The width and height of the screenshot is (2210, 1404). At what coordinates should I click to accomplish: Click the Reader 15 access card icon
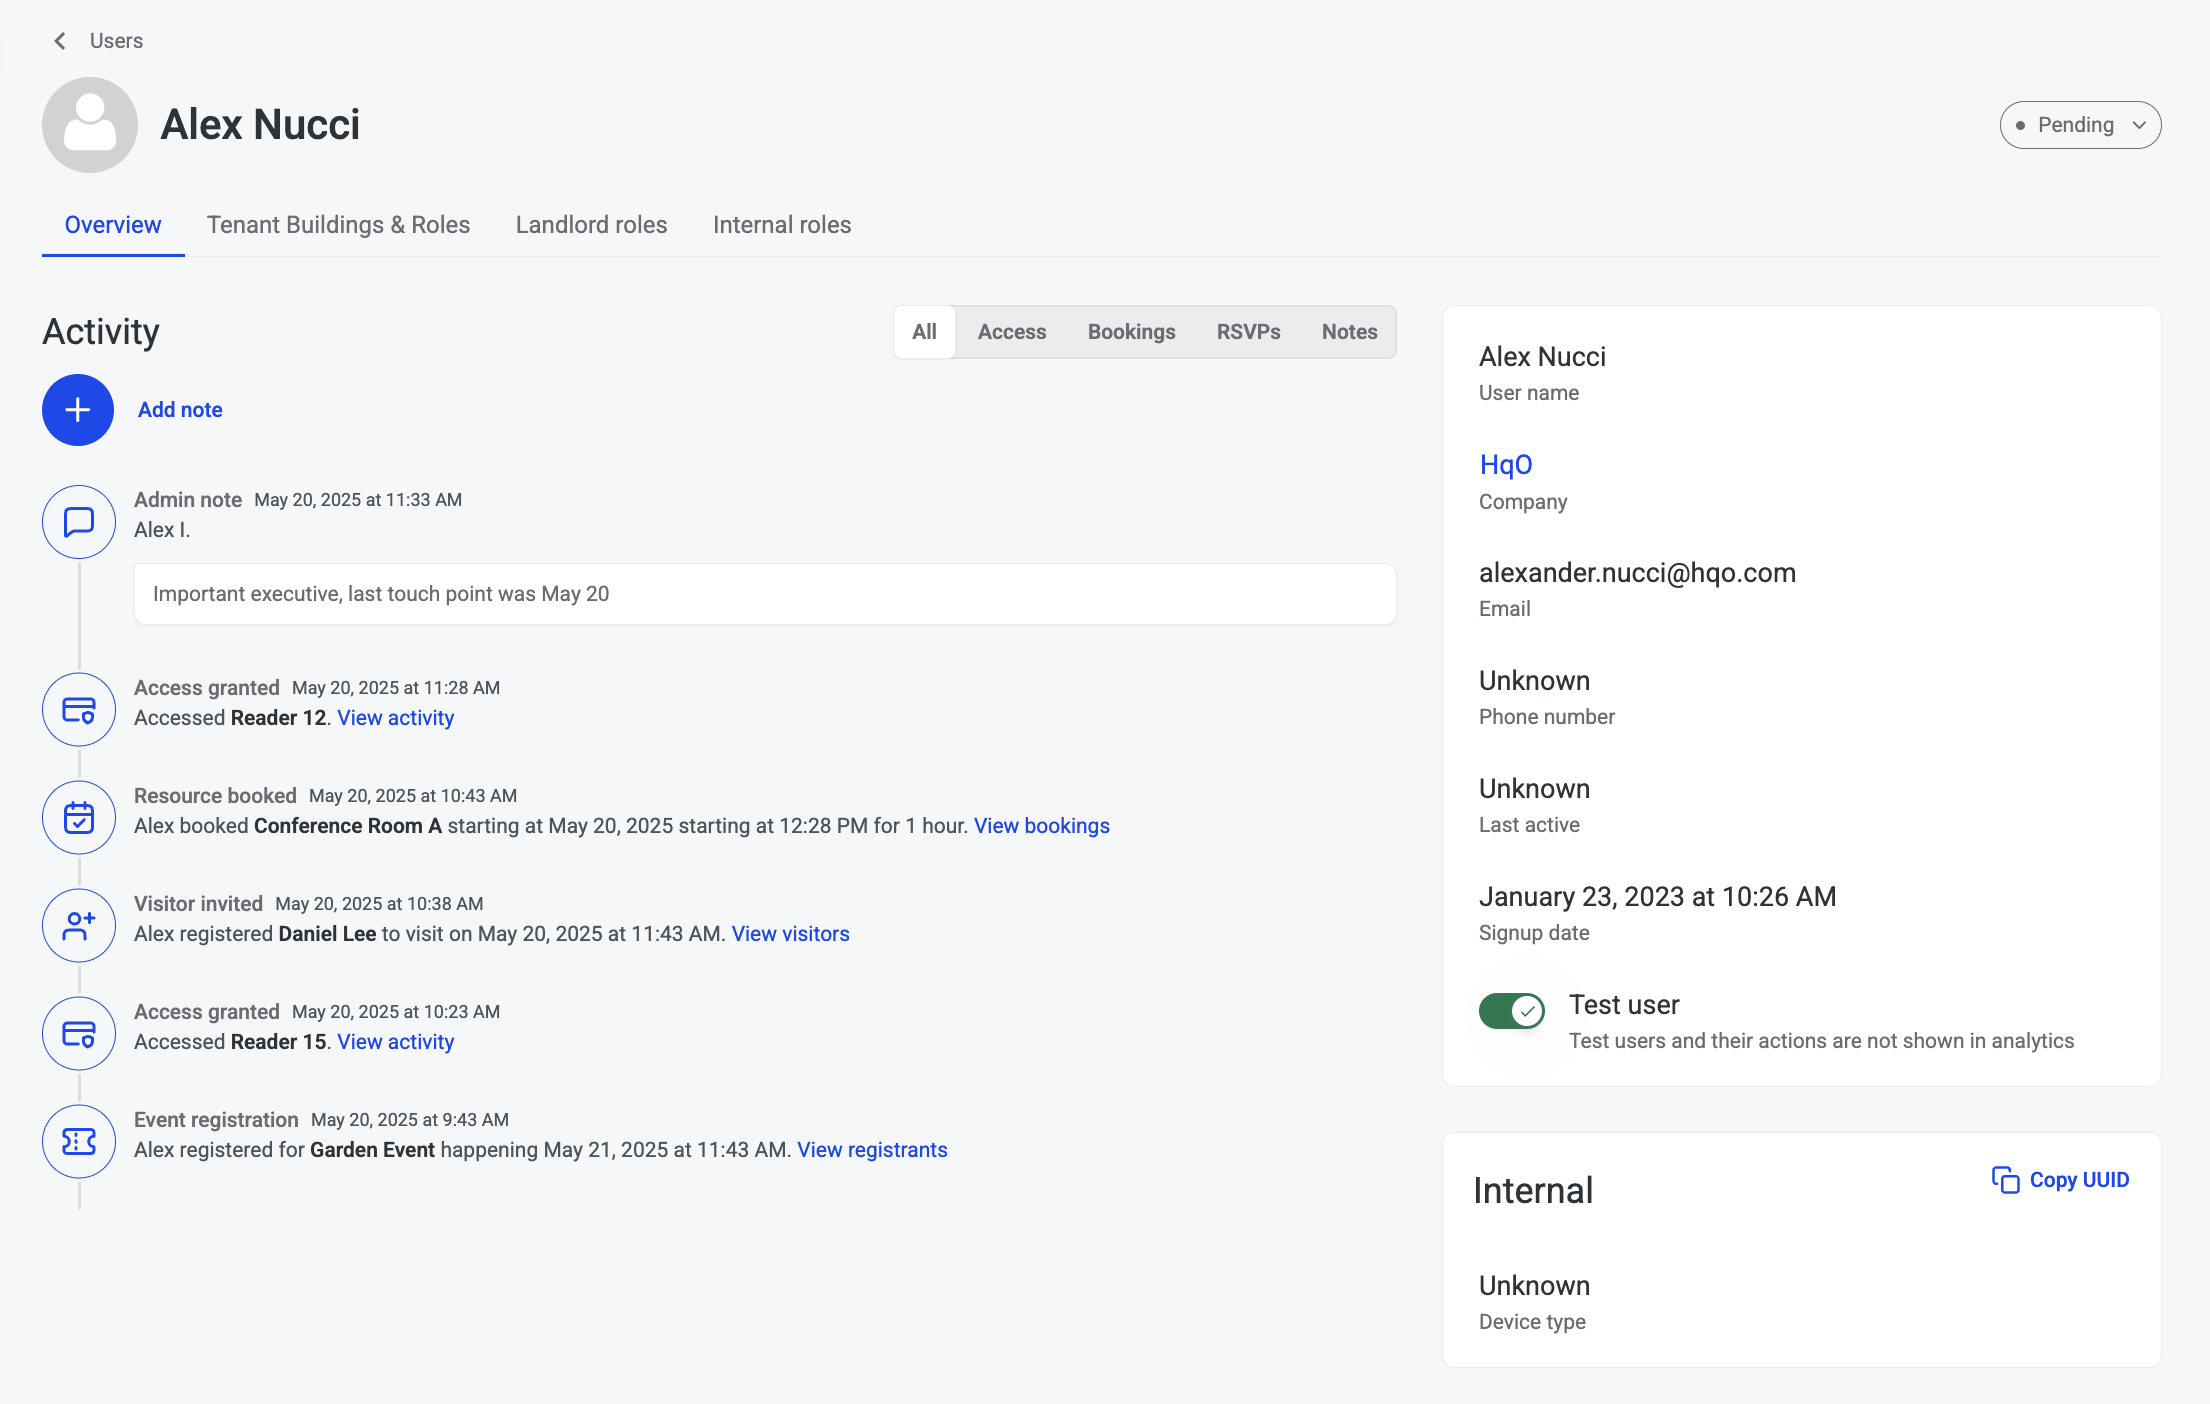[x=79, y=1034]
